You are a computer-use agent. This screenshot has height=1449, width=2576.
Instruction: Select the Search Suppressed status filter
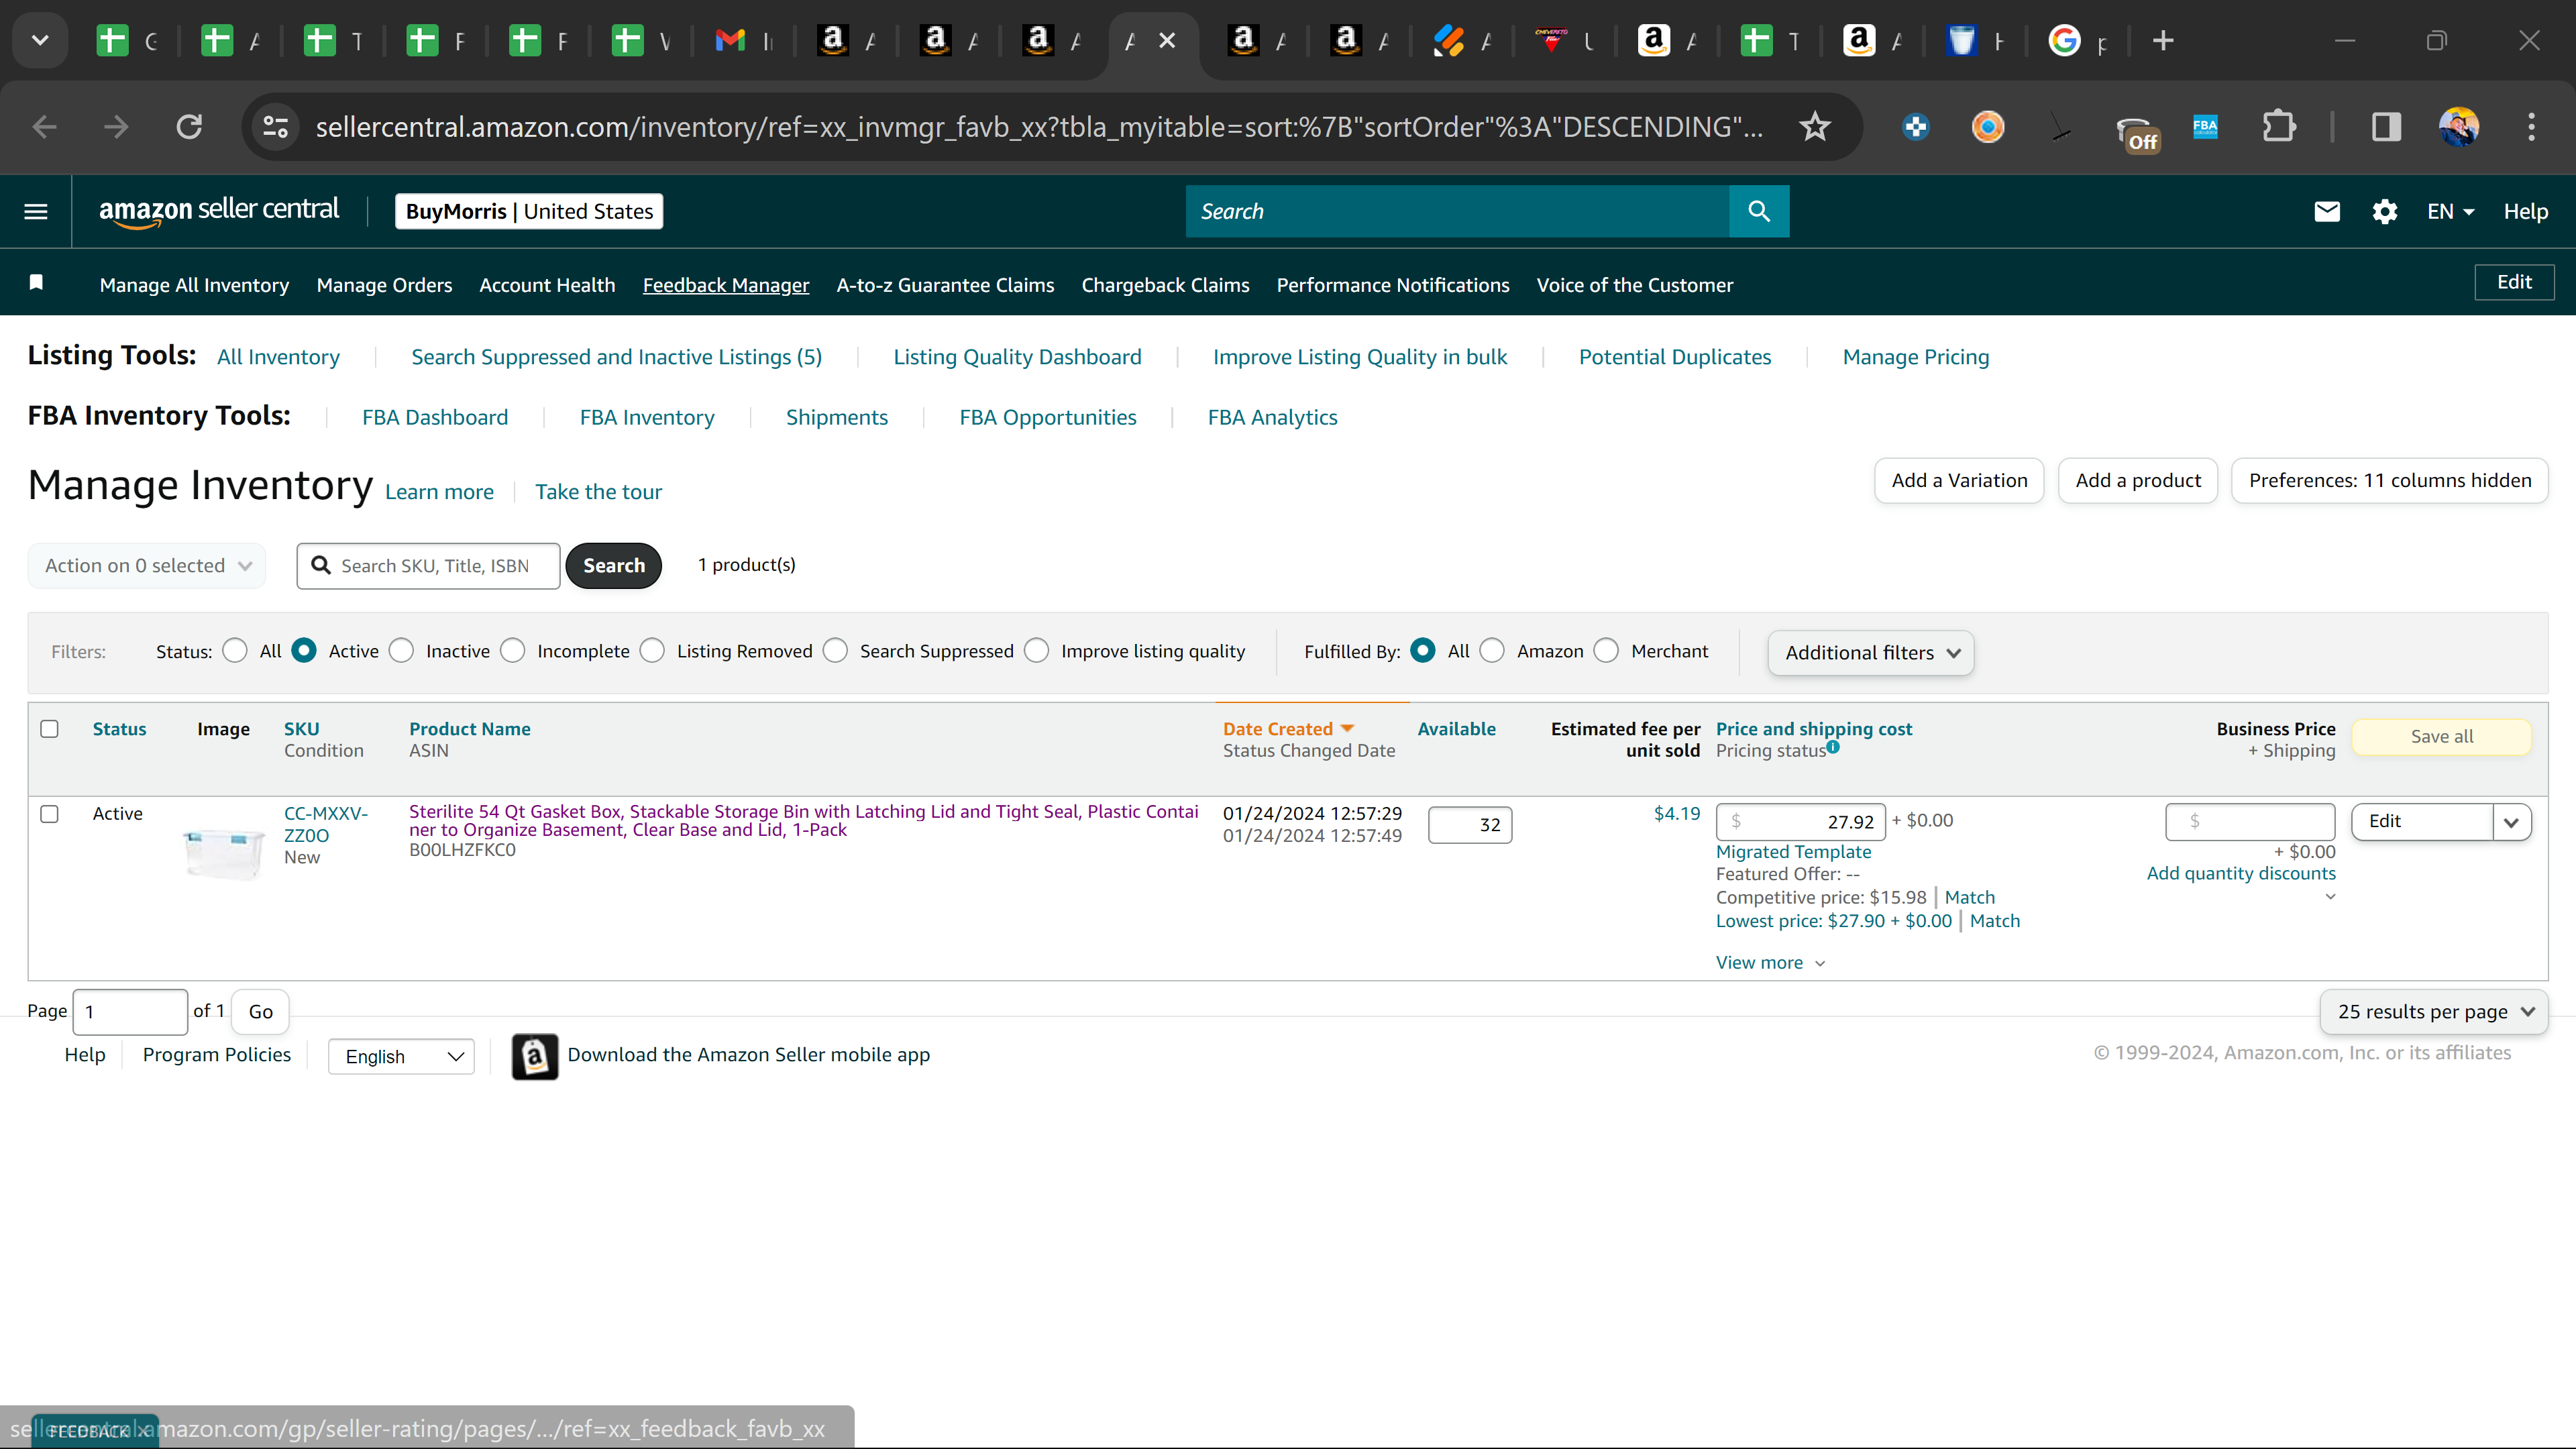[835, 651]
